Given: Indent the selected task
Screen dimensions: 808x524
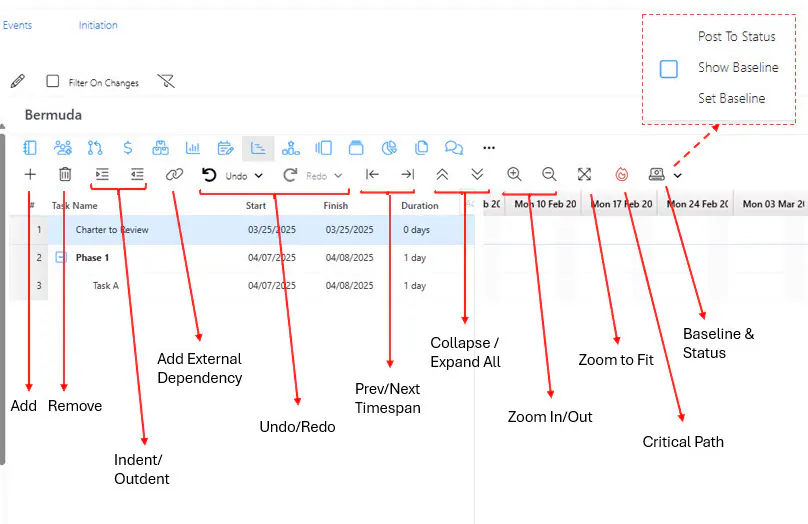Looking at the screenshot, I should pyautogui.click(x=102, y=175).
